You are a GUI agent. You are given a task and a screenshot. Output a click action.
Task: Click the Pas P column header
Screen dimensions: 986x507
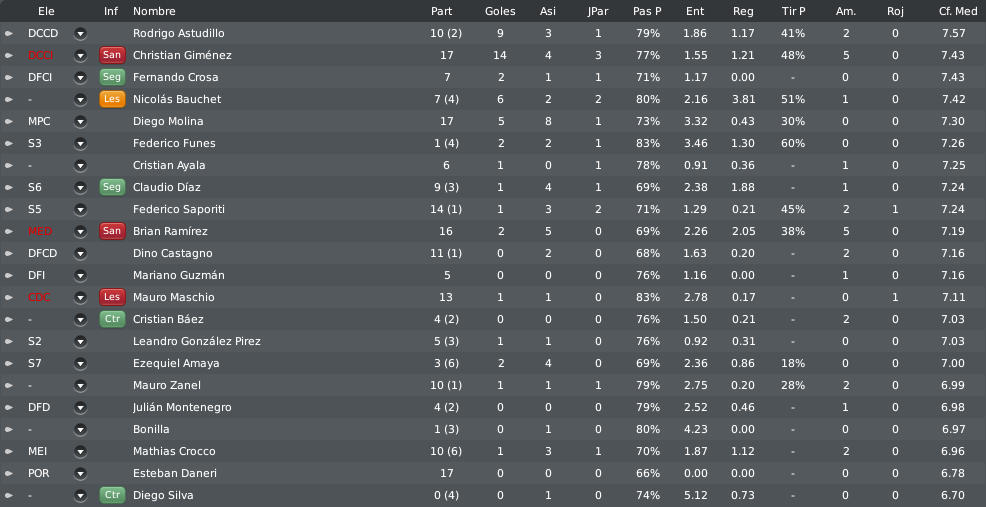[647, 11]
